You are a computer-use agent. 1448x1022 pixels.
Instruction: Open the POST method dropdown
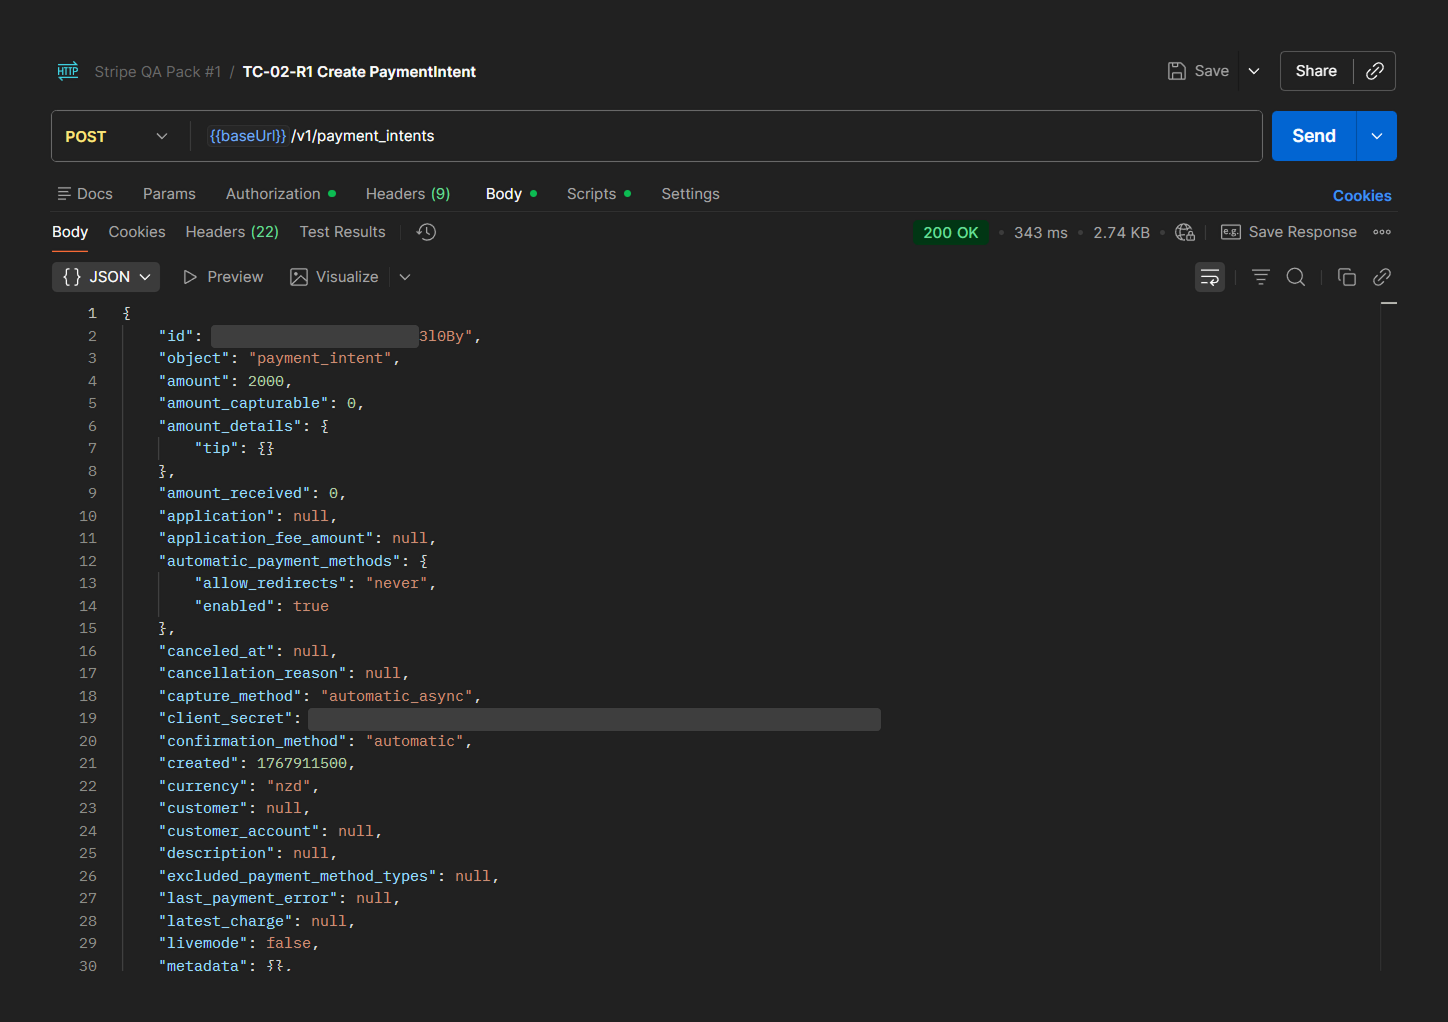coord(116,136)
